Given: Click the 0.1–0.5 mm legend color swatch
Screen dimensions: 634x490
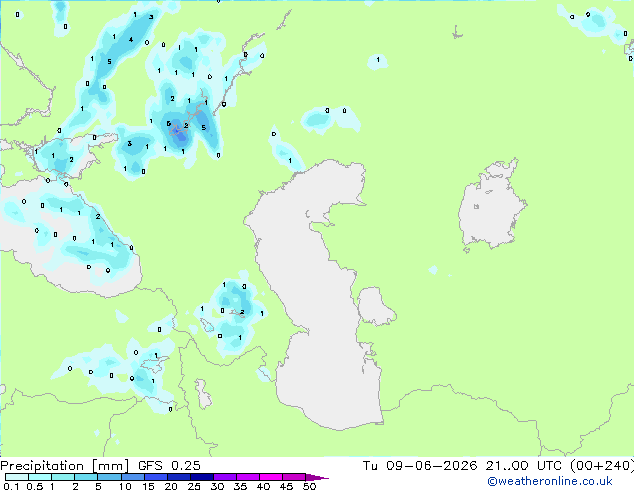Looking at the screenshot, I should coord(17,477).
